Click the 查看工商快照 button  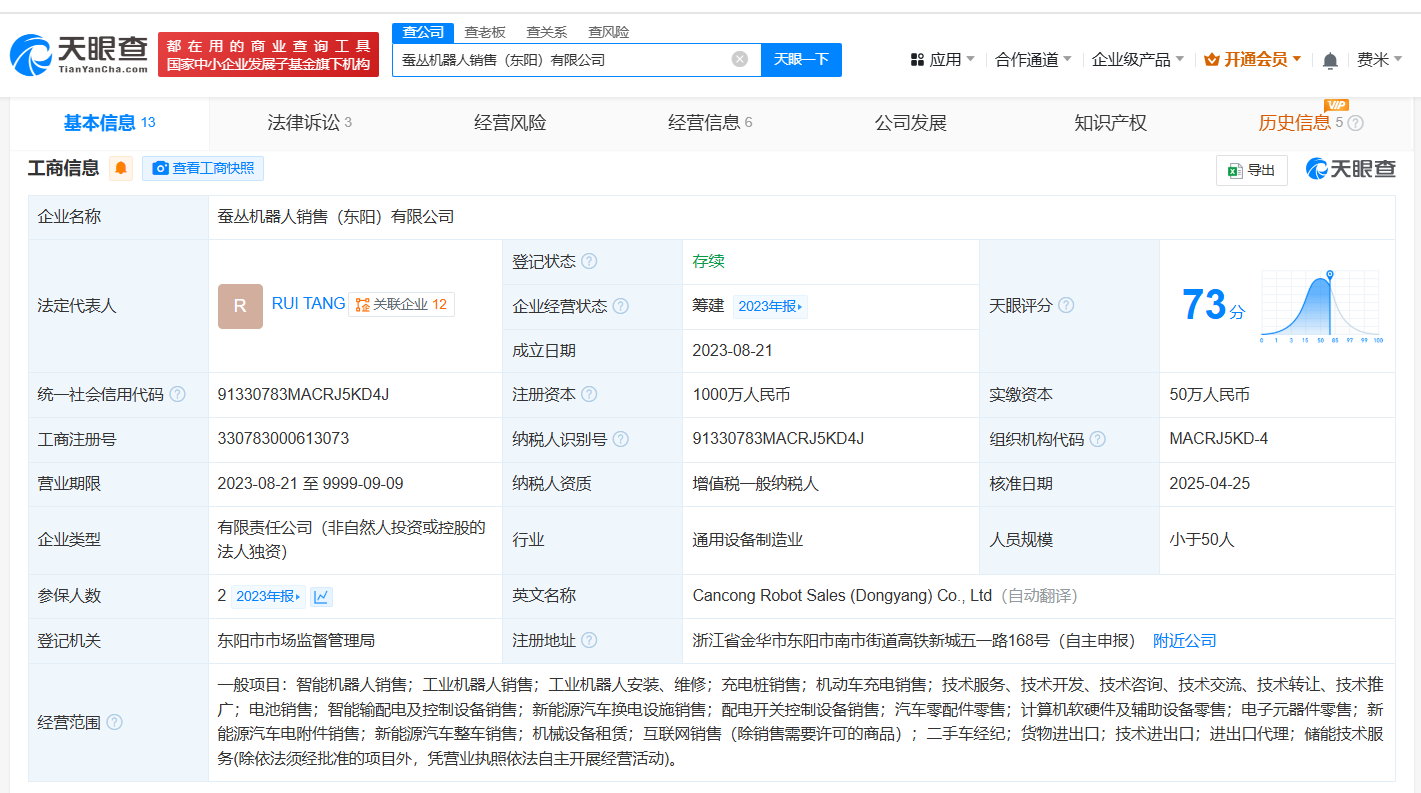point(203,168)
